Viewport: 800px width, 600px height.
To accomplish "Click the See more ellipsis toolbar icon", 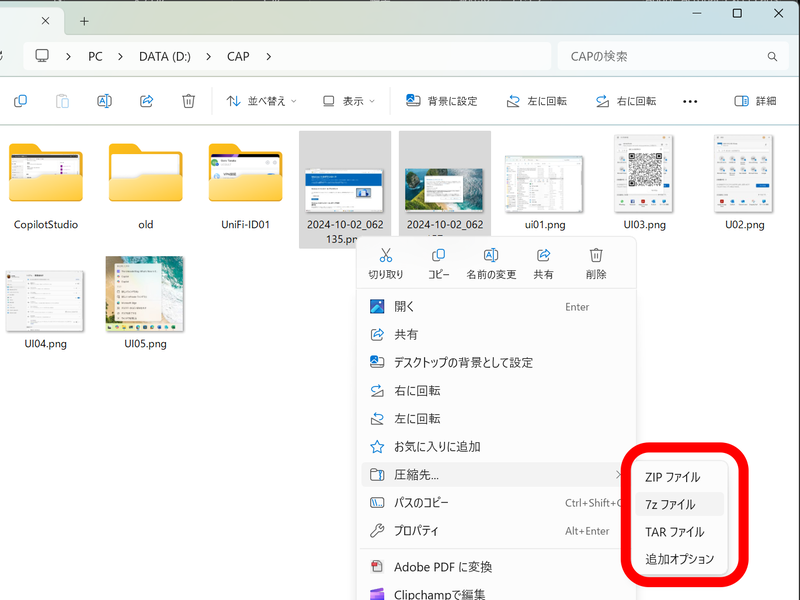I will click(x=689, y=101).
